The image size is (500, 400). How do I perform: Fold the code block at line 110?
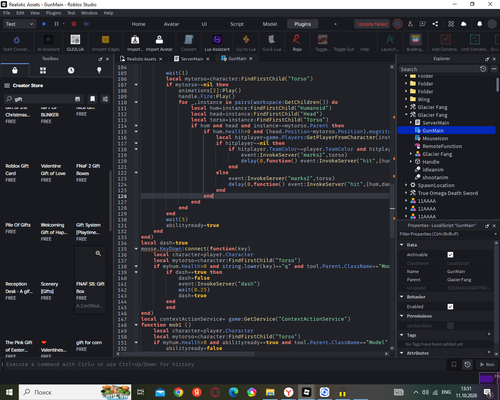136,102
